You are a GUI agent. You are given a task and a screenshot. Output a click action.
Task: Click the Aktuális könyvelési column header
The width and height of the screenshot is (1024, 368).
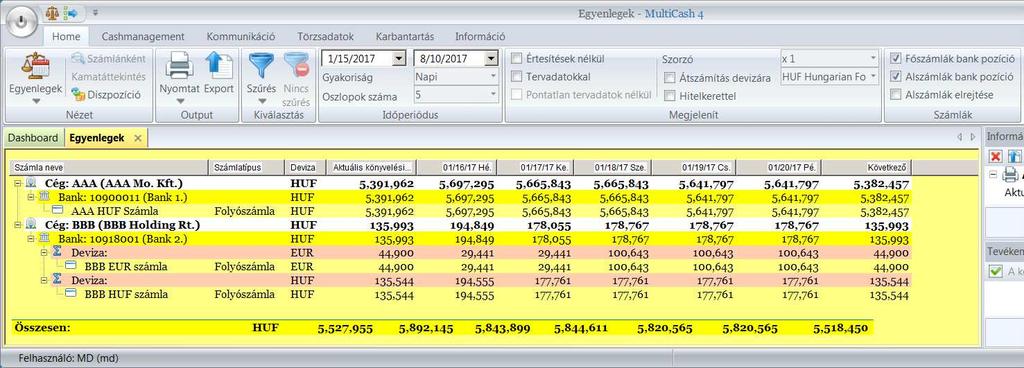click(371, 168)
